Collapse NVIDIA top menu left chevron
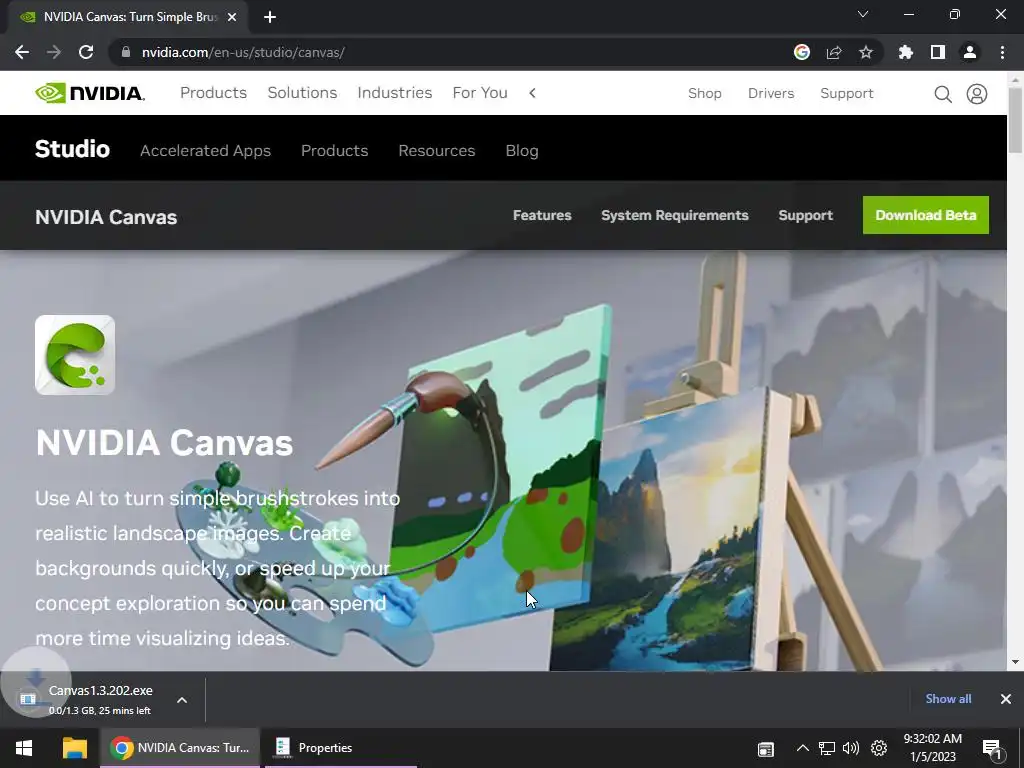Image resolution: width=1024 pixels, height=768 pixels. [532, 93]
